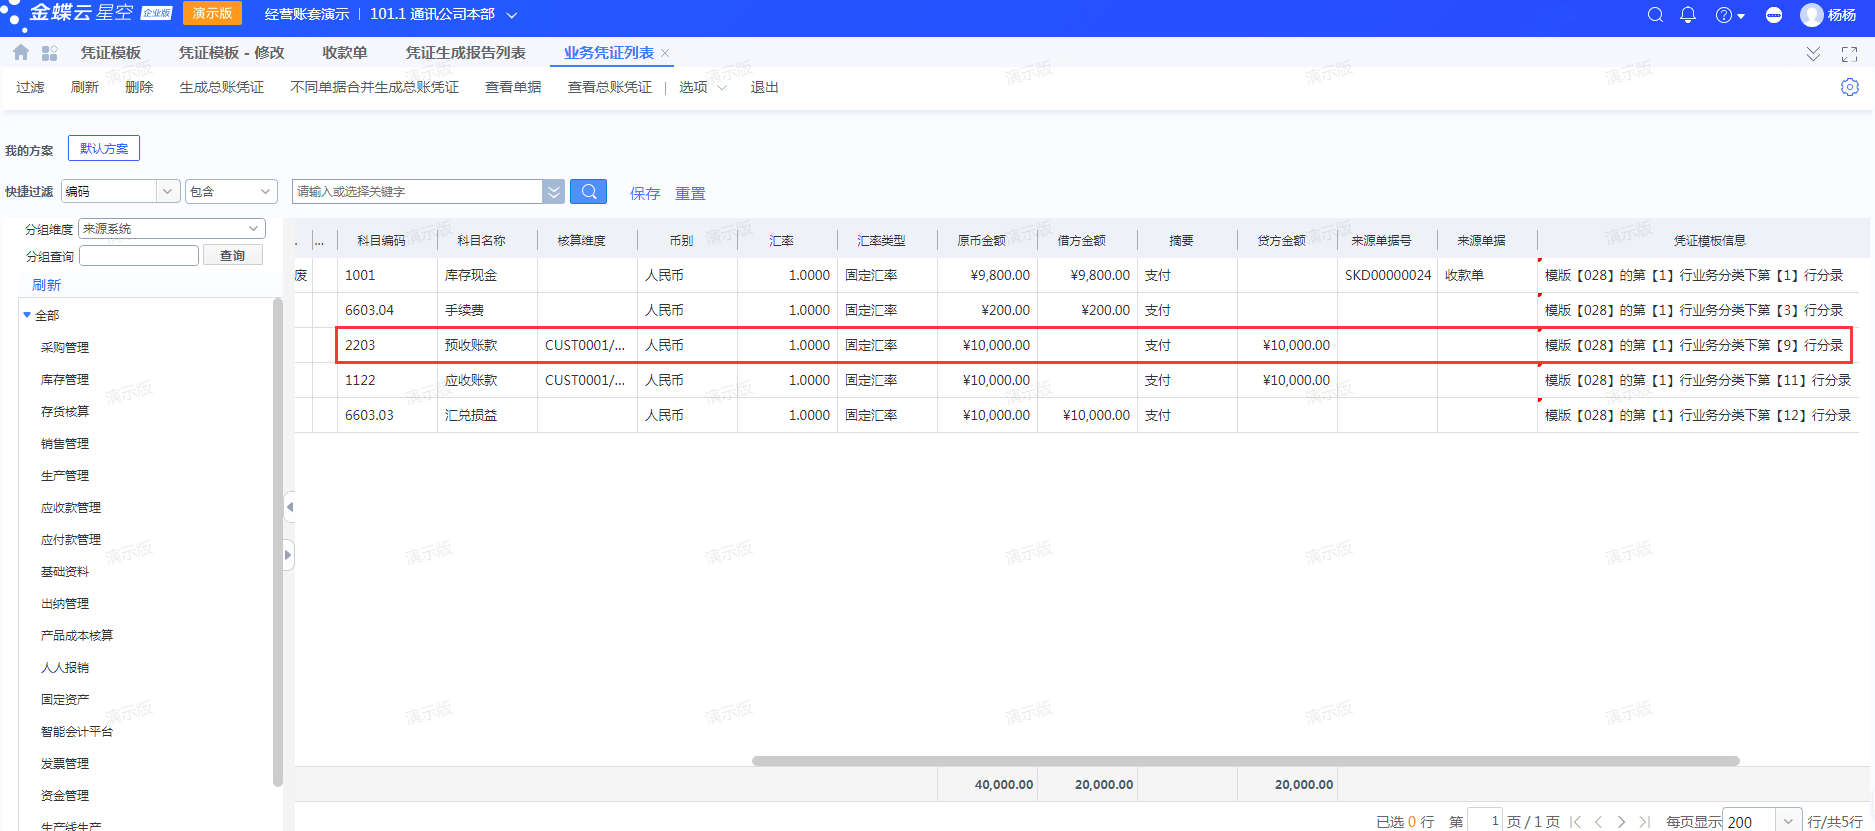
Task: Click 不同单据合并生成总账凭证
Action: [374, 87]
